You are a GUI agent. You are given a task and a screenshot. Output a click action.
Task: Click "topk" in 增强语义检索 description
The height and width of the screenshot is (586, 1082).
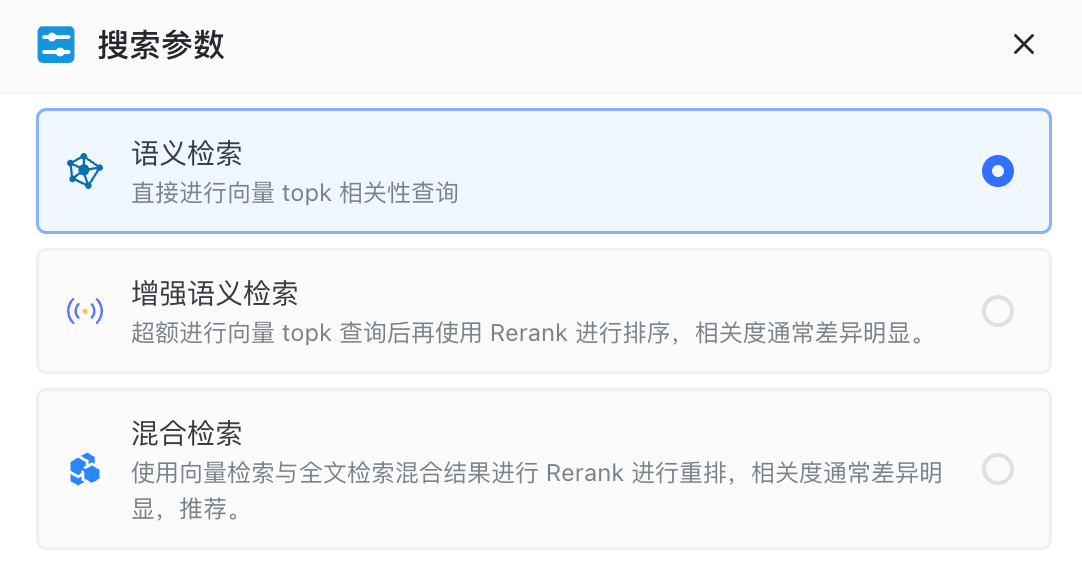[307, 333]
